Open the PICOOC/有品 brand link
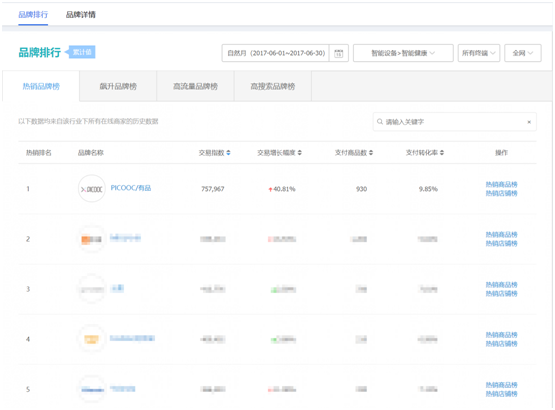555x410 pixels. point(131,188)
